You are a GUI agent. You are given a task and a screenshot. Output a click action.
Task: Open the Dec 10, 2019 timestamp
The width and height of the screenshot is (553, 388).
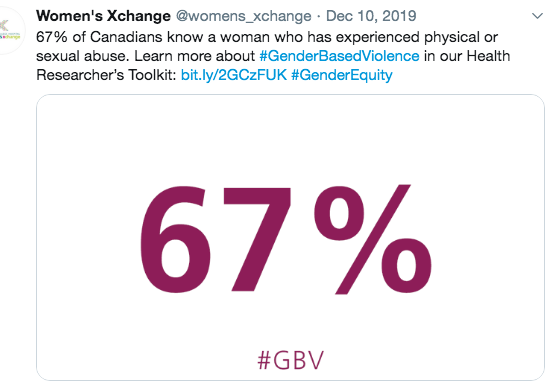click(371, 16)
